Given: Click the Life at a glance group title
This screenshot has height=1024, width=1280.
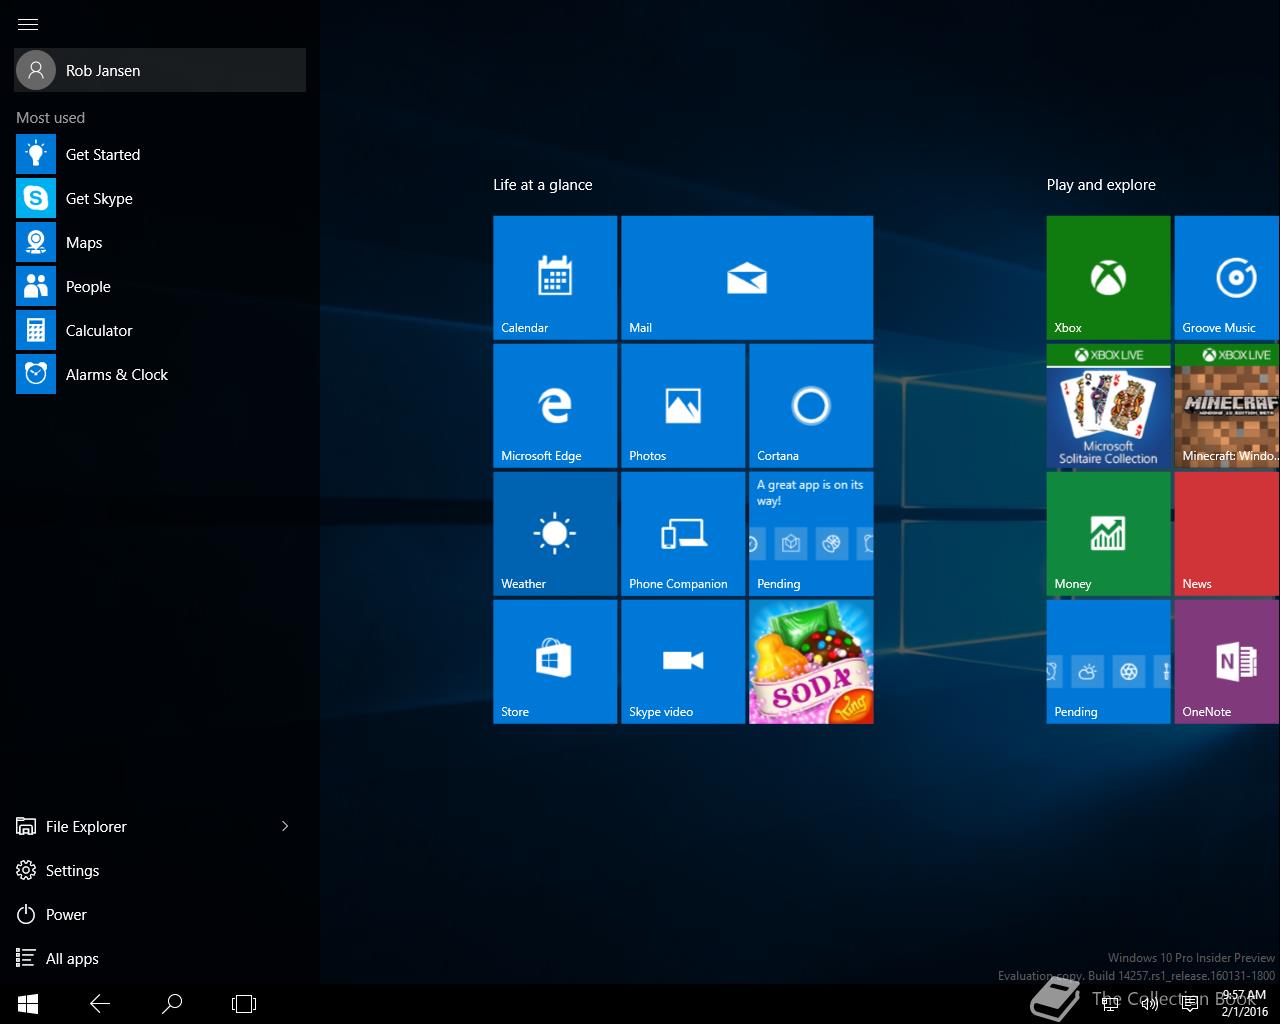Looking at the screenshot, I should pos(543,185).
